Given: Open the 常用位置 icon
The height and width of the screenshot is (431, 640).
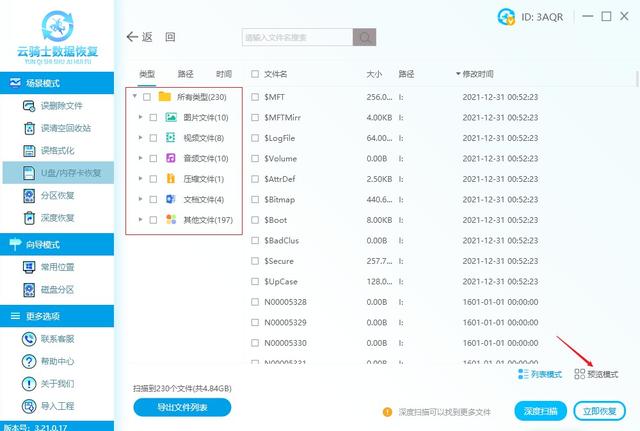Looking at the screenshot, I should coord(29,267).
